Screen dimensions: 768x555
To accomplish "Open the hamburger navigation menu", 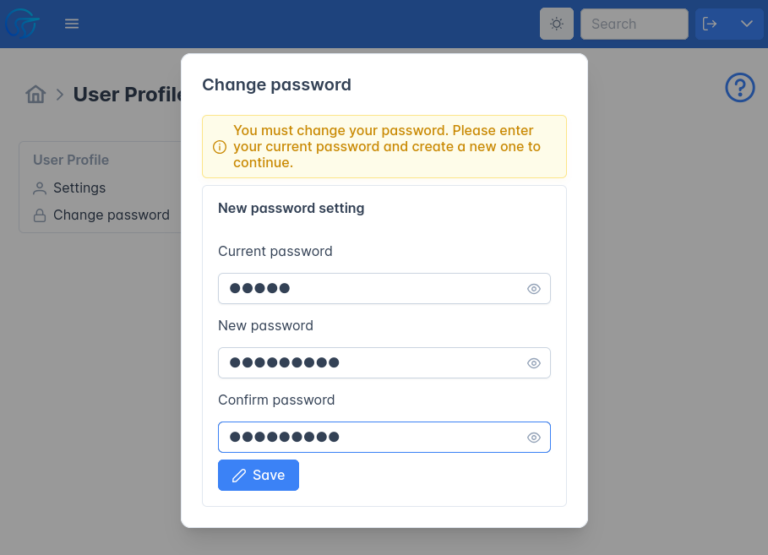I will pyautogui.click(x=72, y=24).
